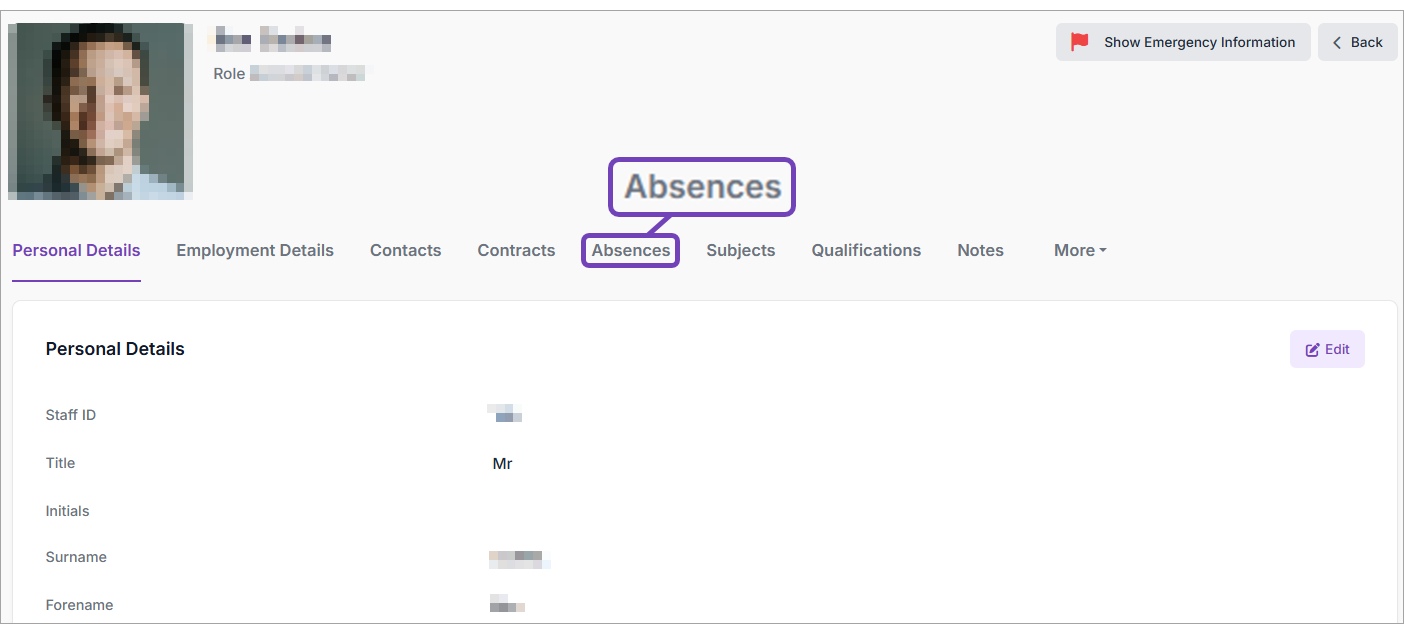Open the More dropdown caret

pyautogui.click(x=1103, y=251)
